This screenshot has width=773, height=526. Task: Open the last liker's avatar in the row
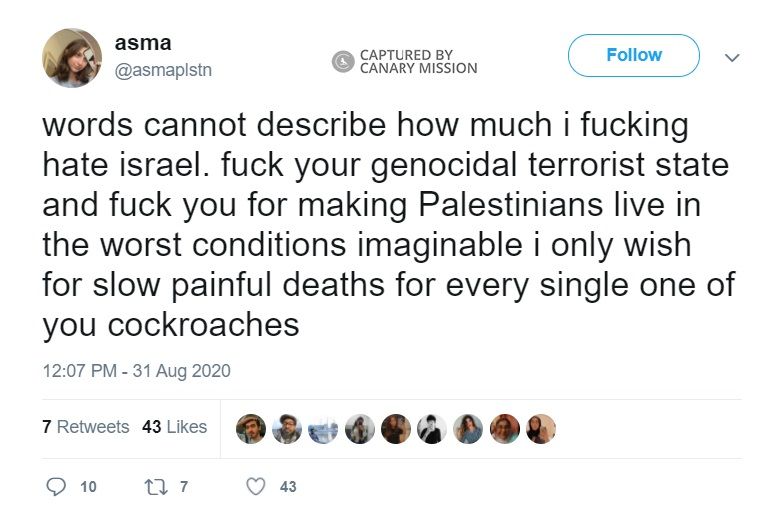tap(540, 429)
